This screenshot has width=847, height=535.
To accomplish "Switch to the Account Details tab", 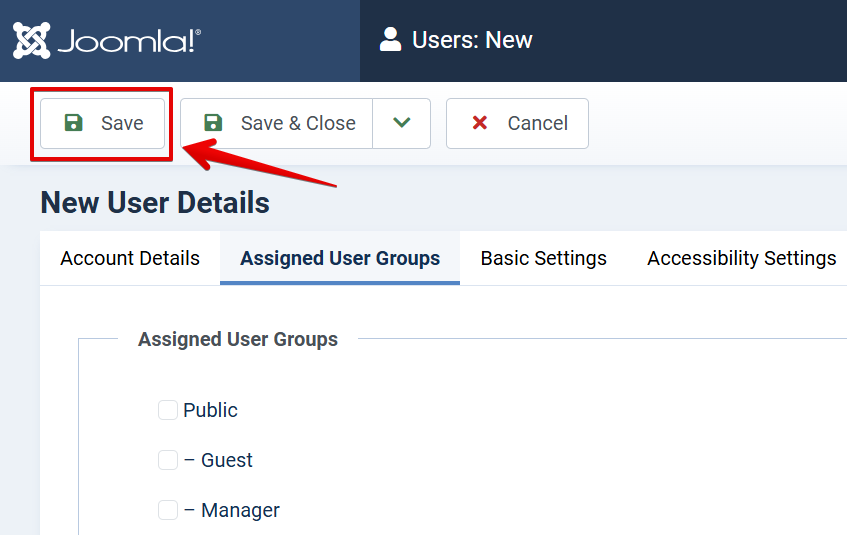I will coord(130,258).
